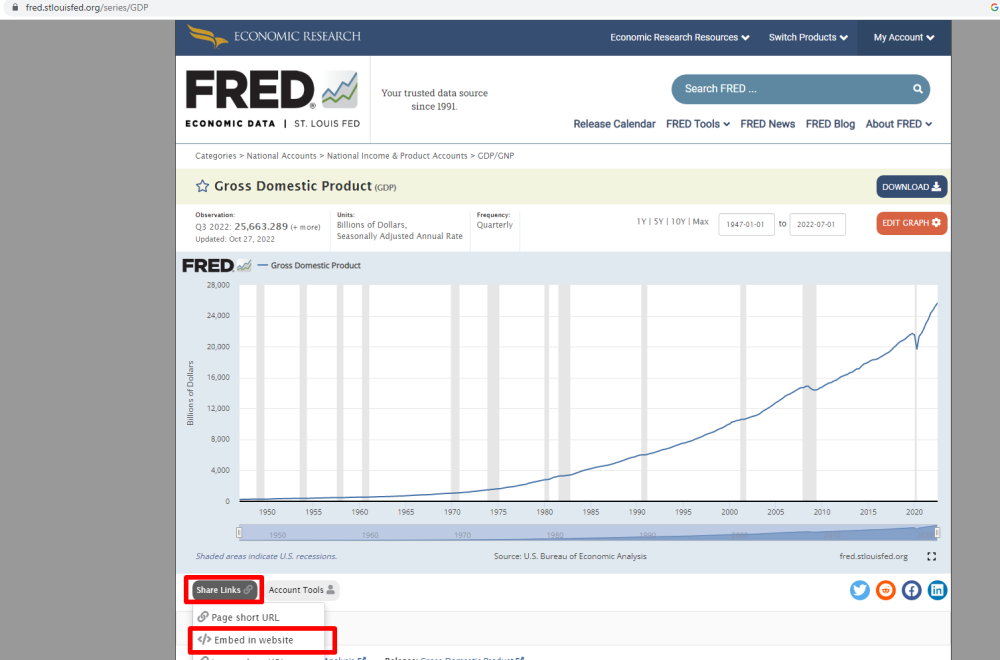
Task: Click 'Seasonally Adjusted Annual Rate' units text
Action: (400, 236)
